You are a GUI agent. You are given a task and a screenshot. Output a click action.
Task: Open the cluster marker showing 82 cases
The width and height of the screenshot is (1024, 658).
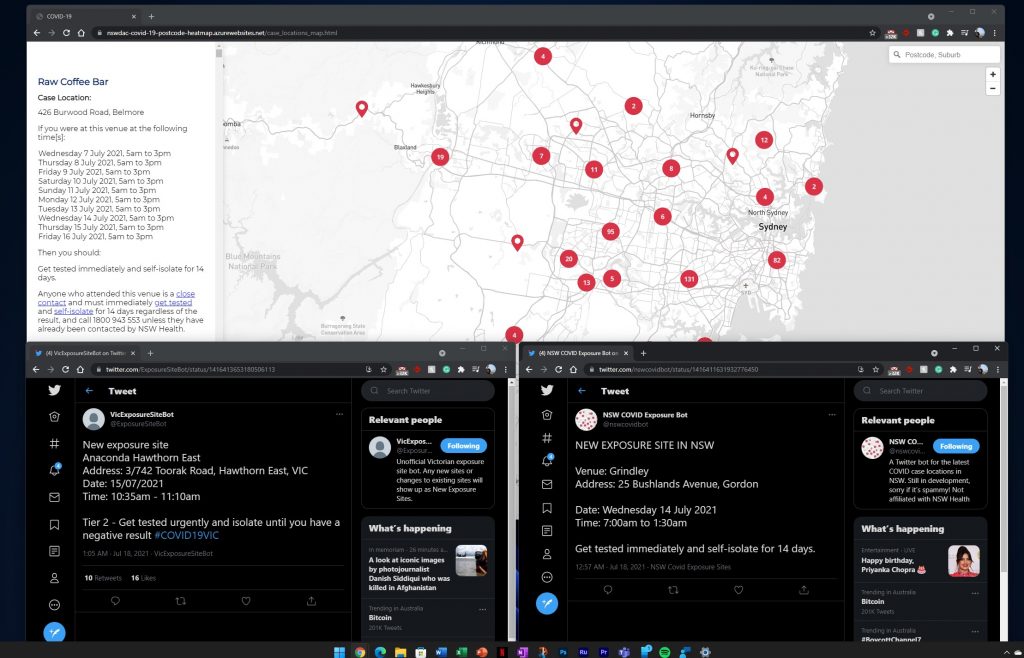point(776,260)
